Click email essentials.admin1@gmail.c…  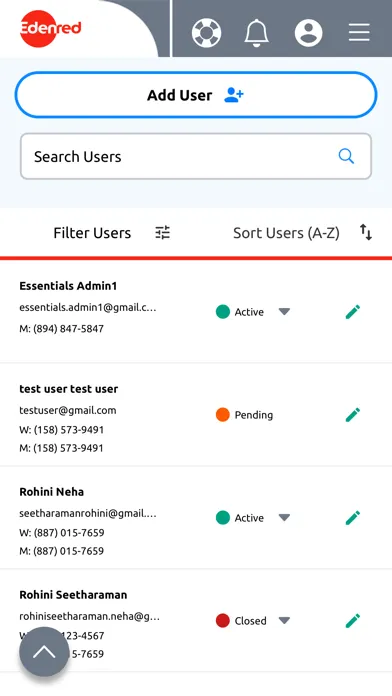click(88, 308)
